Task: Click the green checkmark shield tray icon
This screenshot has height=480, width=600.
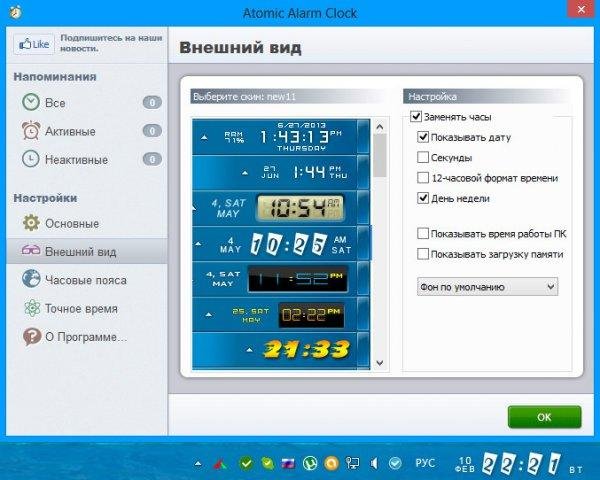Action: pyautogui.click(x=246, y=464)
